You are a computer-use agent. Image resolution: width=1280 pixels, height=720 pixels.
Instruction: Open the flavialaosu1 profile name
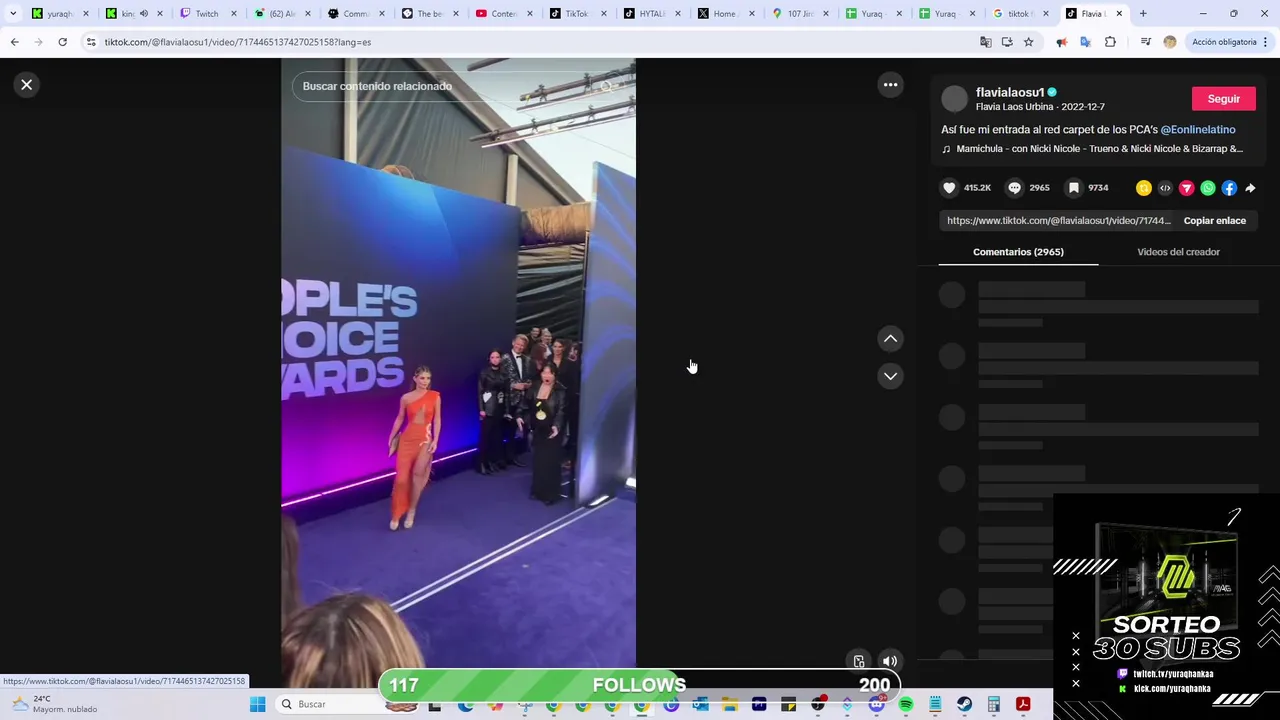pyautogui.click(x=1010, y=92)
